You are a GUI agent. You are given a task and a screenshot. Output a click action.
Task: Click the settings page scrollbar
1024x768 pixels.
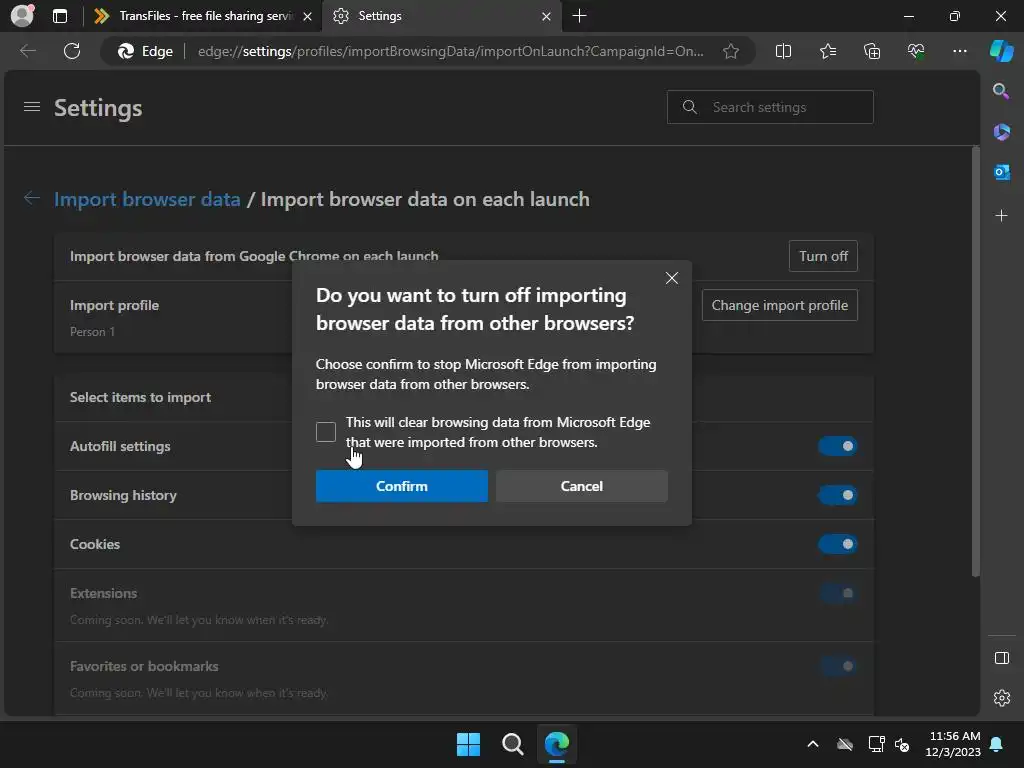click(x=975, y=361)
